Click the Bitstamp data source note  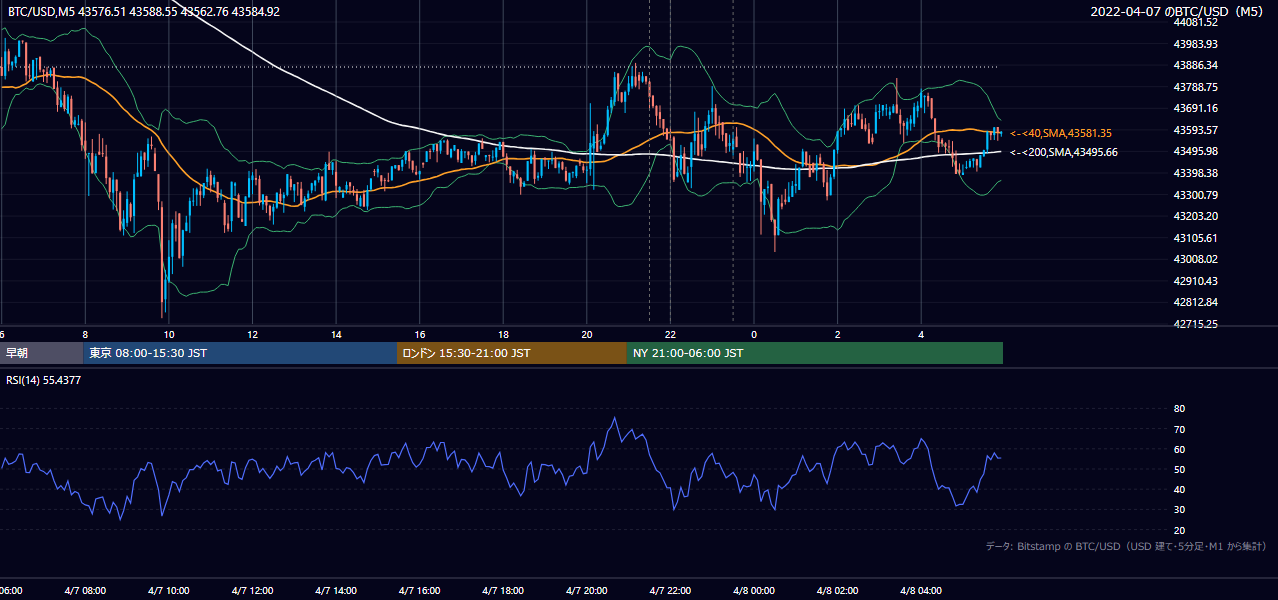1126,546
